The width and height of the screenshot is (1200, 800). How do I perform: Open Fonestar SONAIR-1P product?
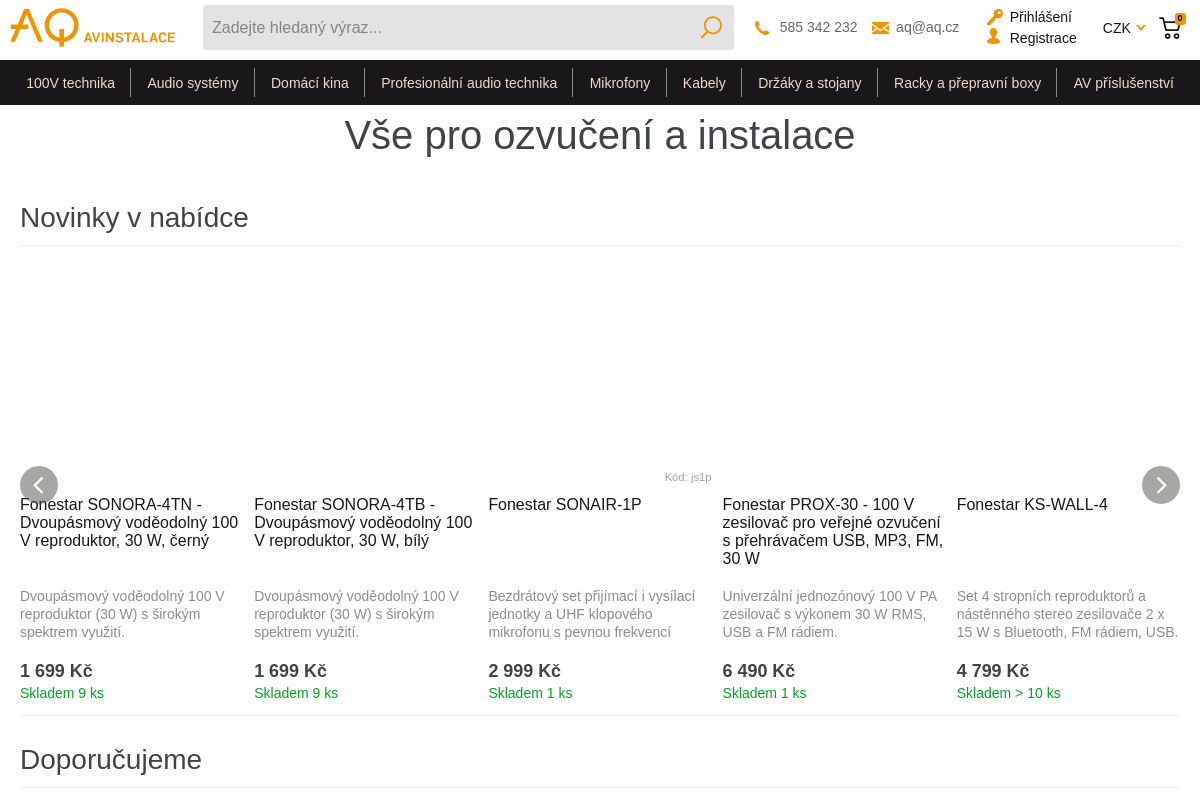click(x=564, y=505)
